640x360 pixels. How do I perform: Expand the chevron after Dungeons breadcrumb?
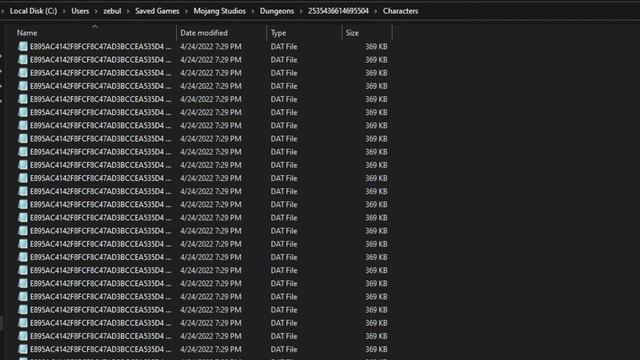301,11
